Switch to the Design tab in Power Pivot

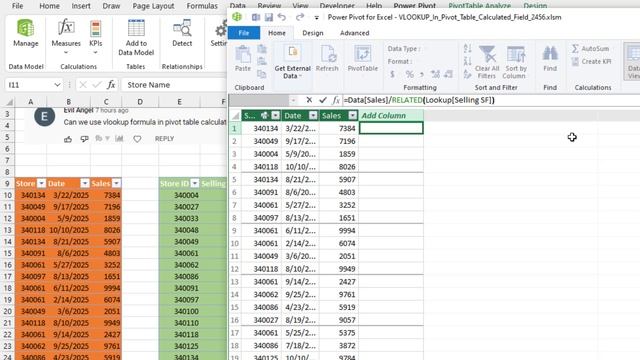click(x=313, y=33)
